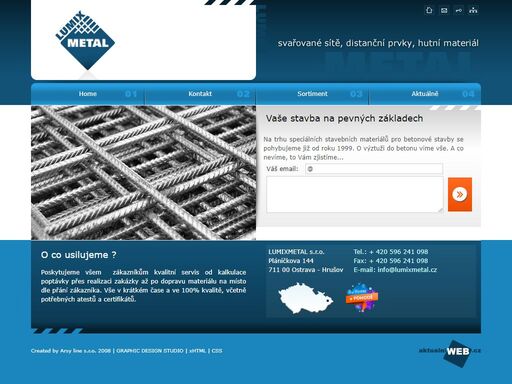Open the sitemap icon in header
This screenshot has height=384, width=512.
click(473, 10)
